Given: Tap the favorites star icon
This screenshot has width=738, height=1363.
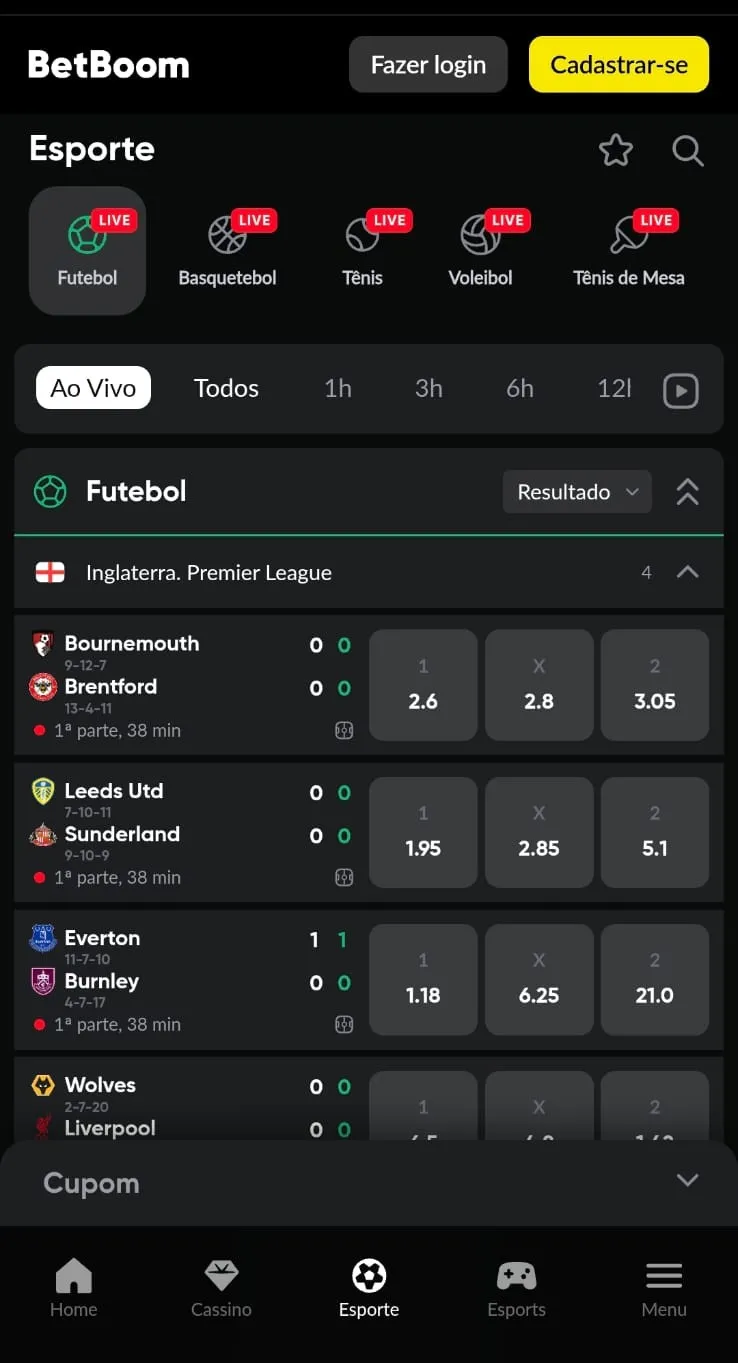Looking at the screenshot, I should [615, 151].
